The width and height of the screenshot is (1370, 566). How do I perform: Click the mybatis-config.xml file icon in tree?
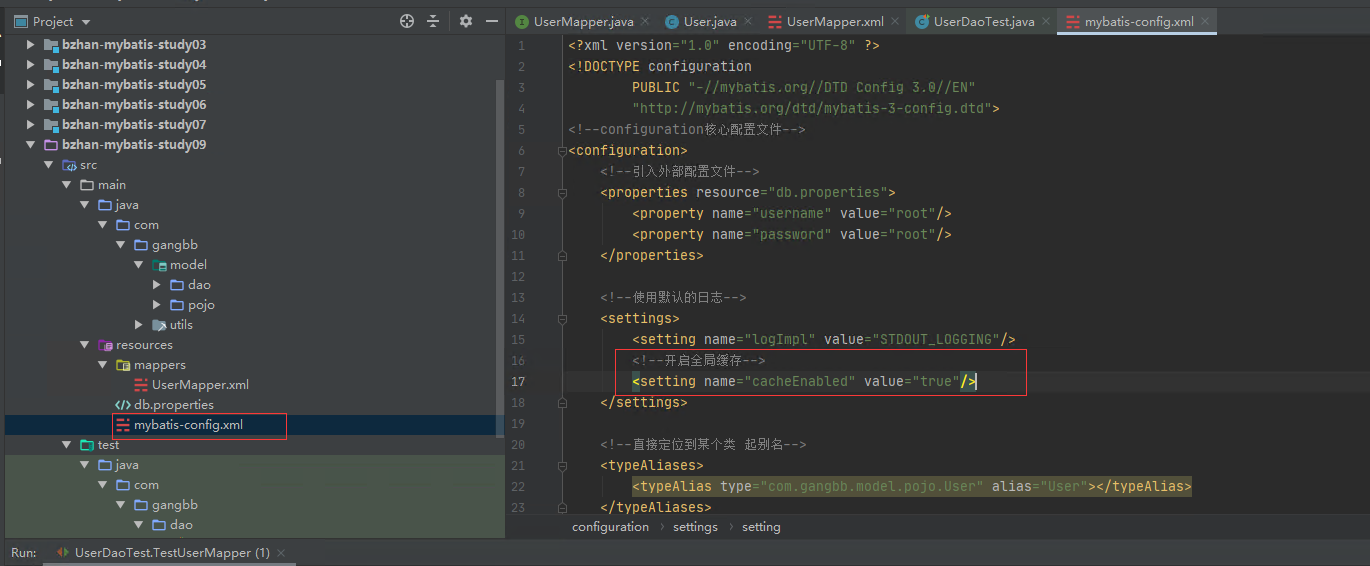pyautogui.click(x=123, y=425)
